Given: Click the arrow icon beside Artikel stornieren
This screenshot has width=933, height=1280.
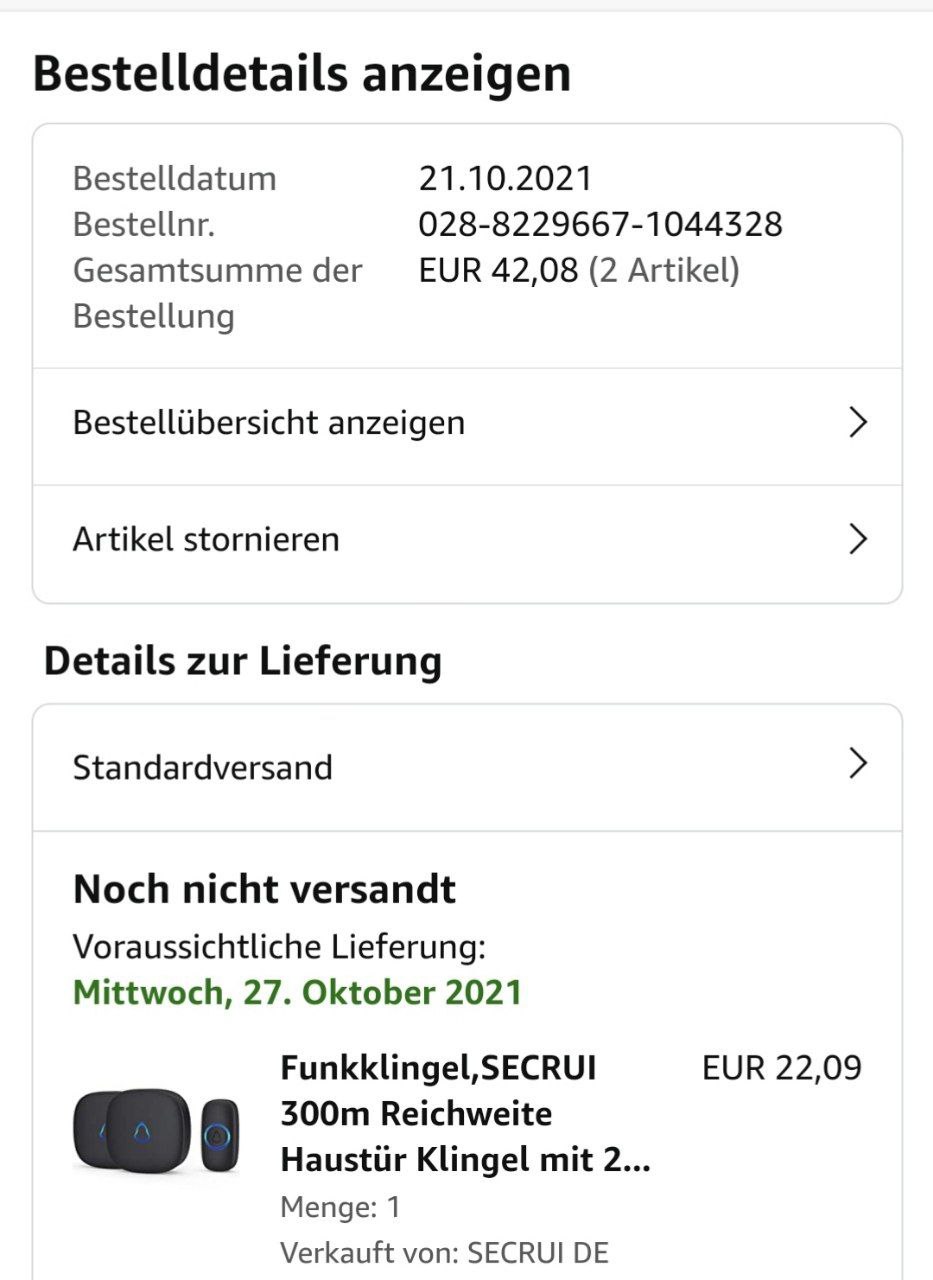Looking at the screenshot, I should [x=857, y=540].
